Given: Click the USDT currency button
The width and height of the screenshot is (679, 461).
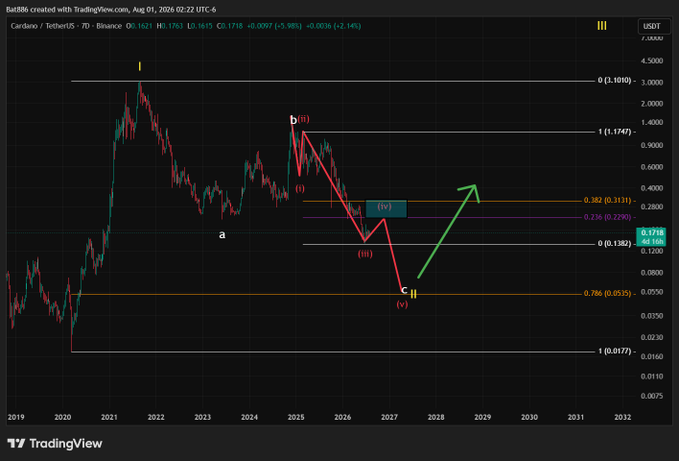Looking at the screenshot, I should [653, 26].
